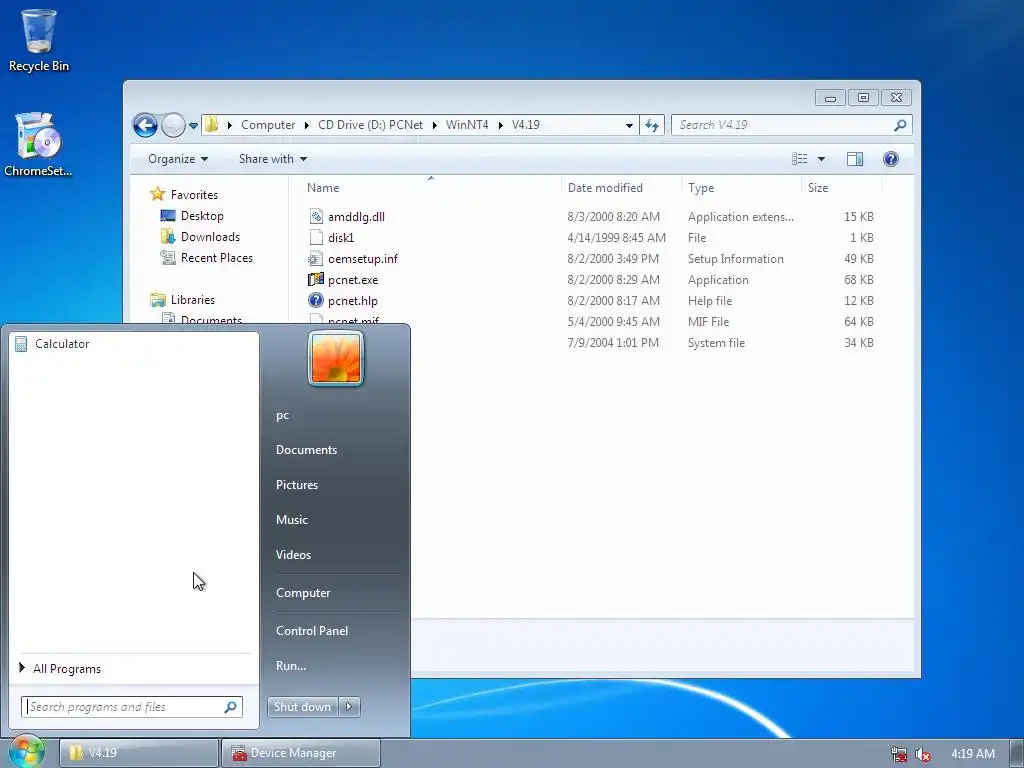Select the pcnet.hlp help file icon
The image size is (1024, 768).
pyautogui.click(x=316, y=300)
